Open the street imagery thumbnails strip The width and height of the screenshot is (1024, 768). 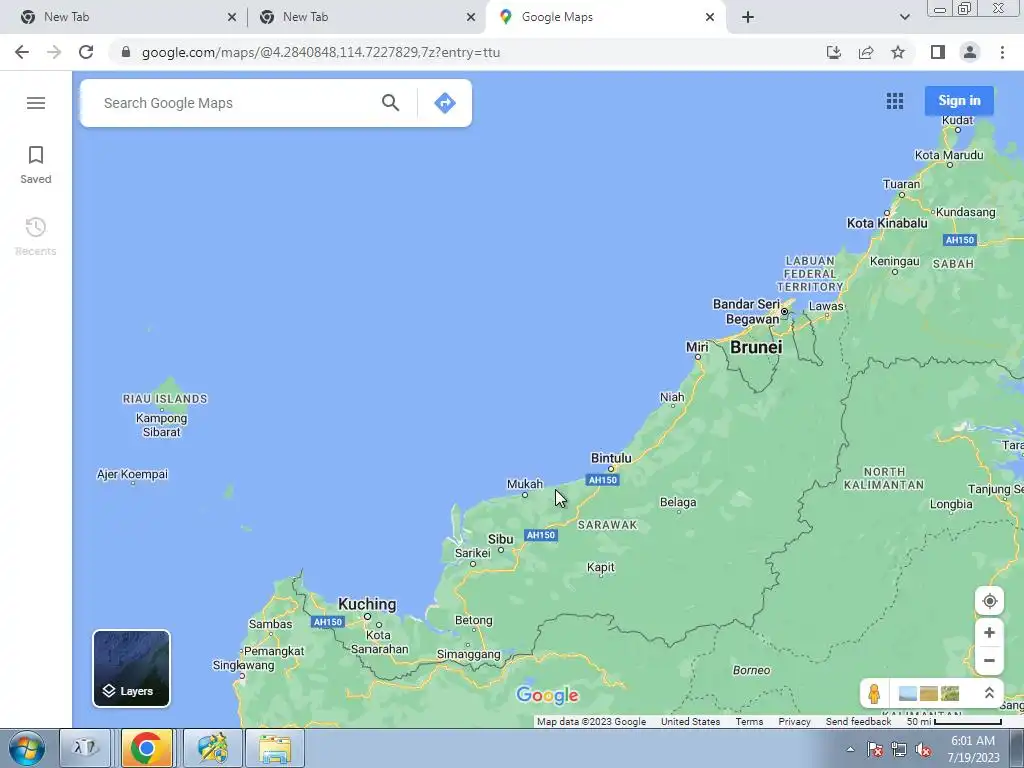(929, 693)
